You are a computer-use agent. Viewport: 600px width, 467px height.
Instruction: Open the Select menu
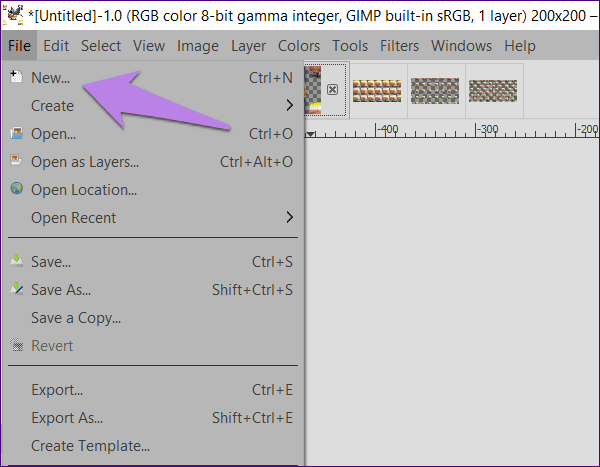pyautogui.click(x=101, y=46)
